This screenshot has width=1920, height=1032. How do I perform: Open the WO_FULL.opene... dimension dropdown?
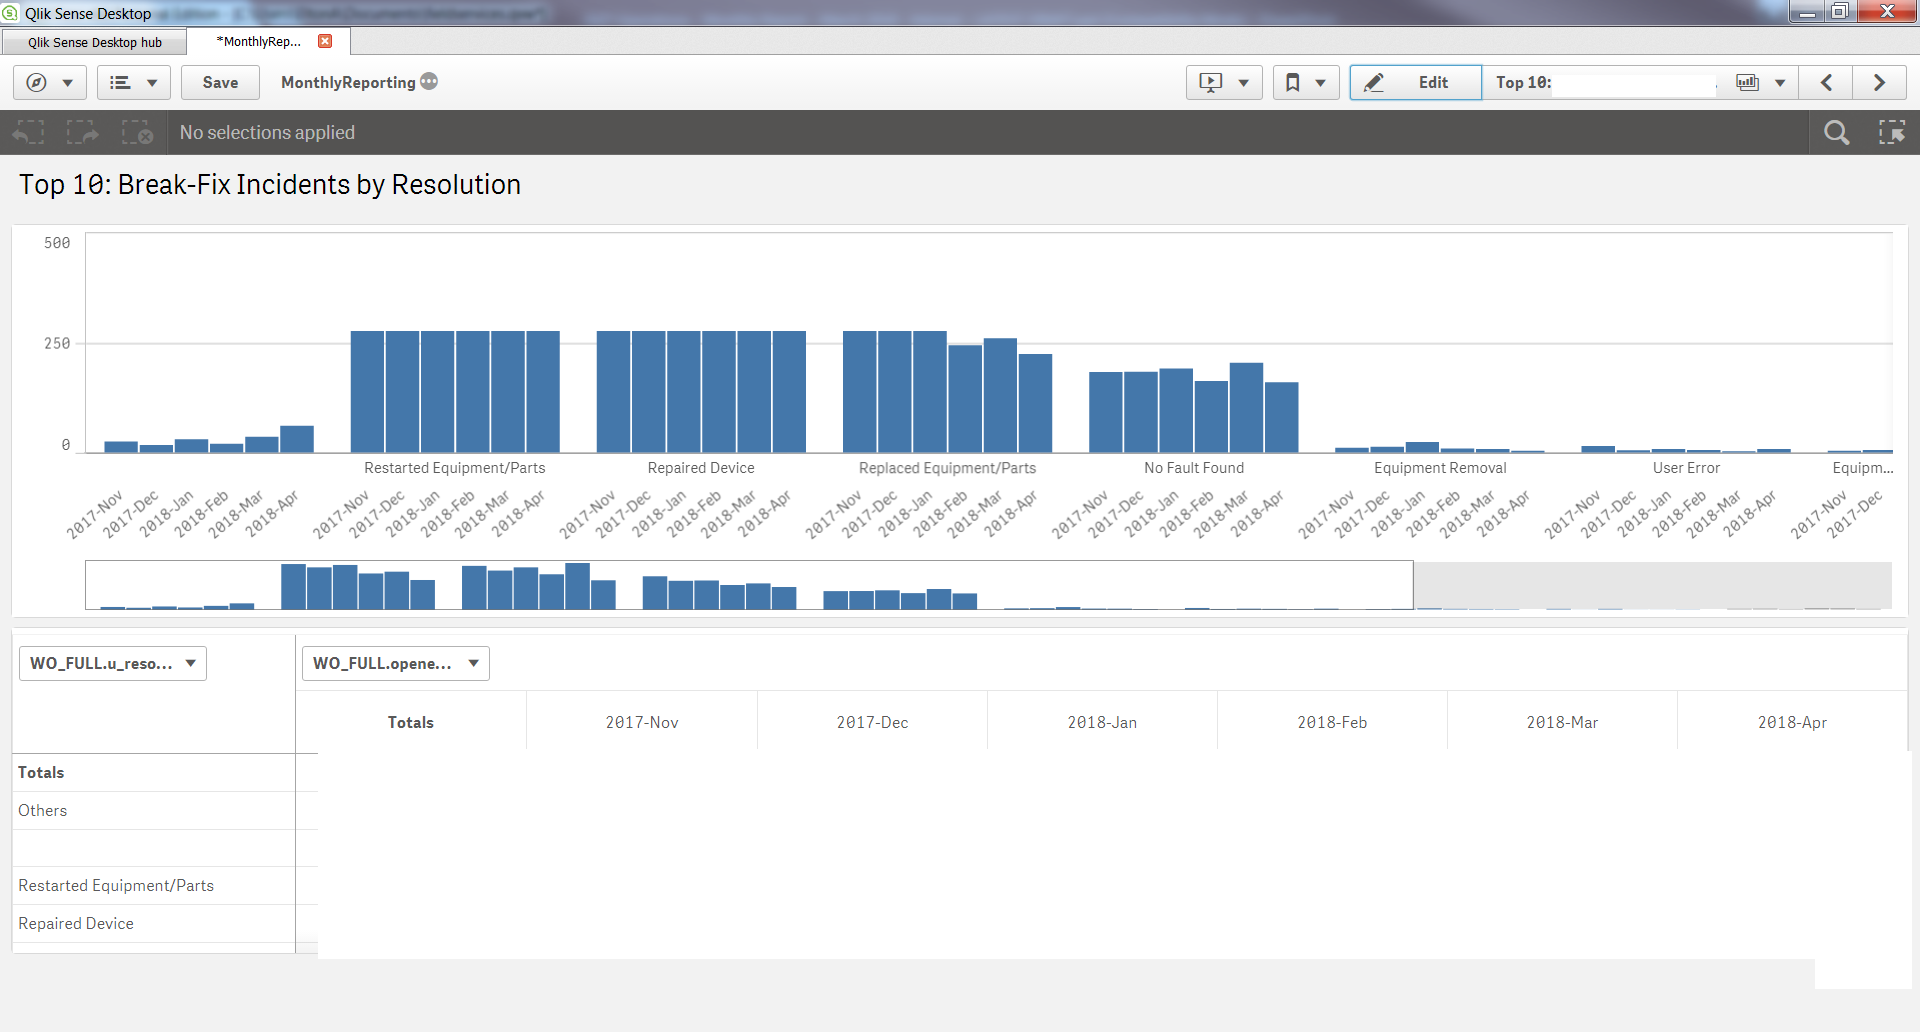coord(396,663)
